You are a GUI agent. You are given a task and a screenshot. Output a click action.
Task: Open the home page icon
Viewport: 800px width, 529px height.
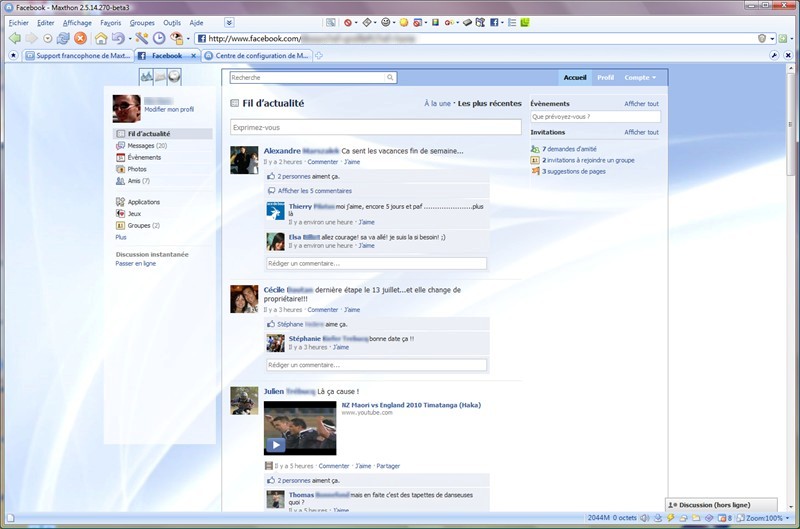coord(101,38)
